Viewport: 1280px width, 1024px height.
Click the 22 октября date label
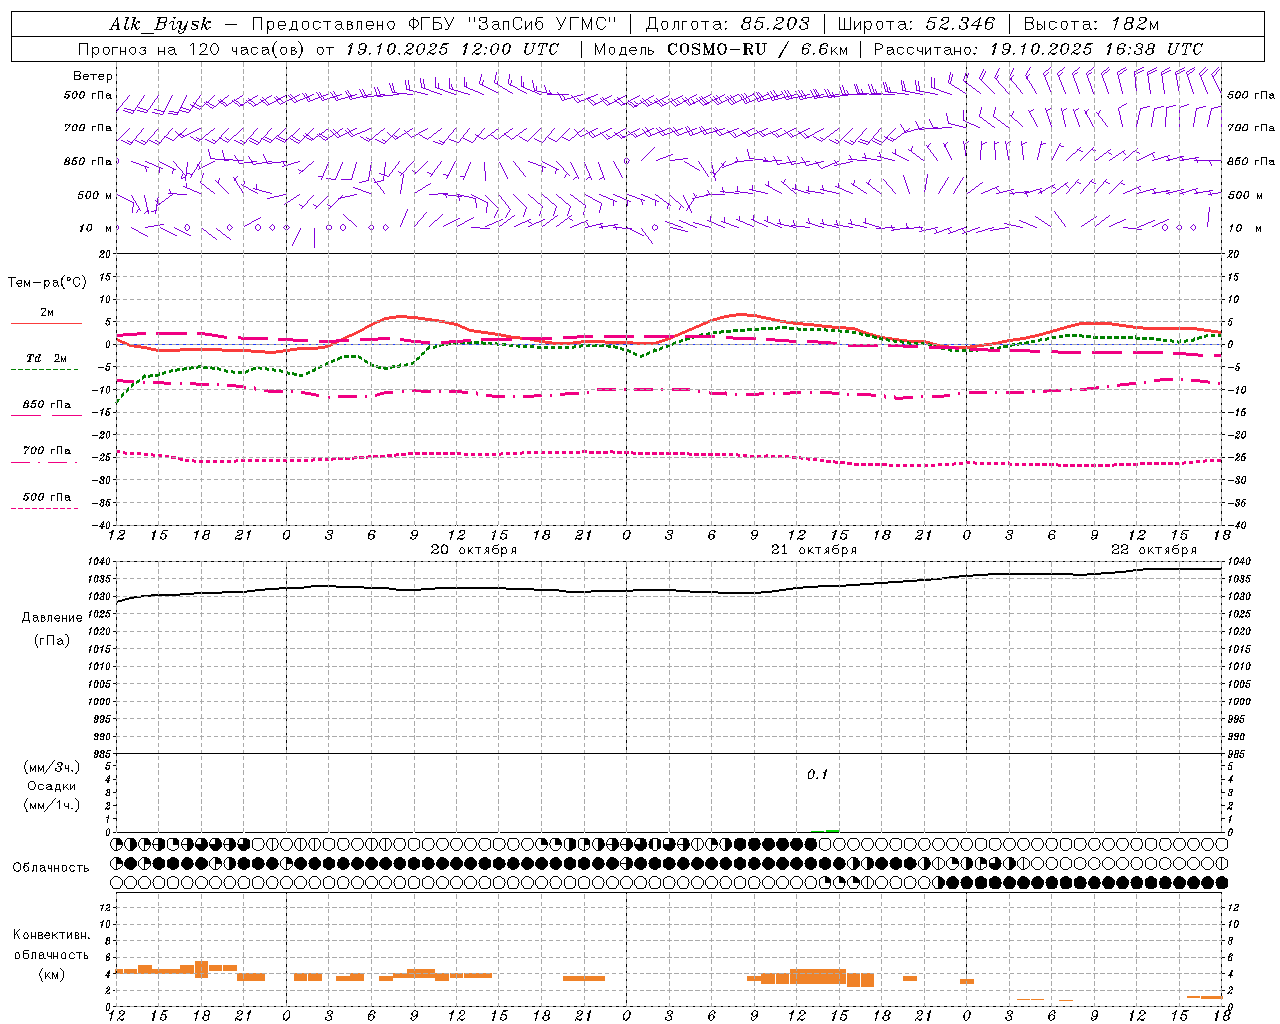pyautogui.click(x=1154, y=550)
